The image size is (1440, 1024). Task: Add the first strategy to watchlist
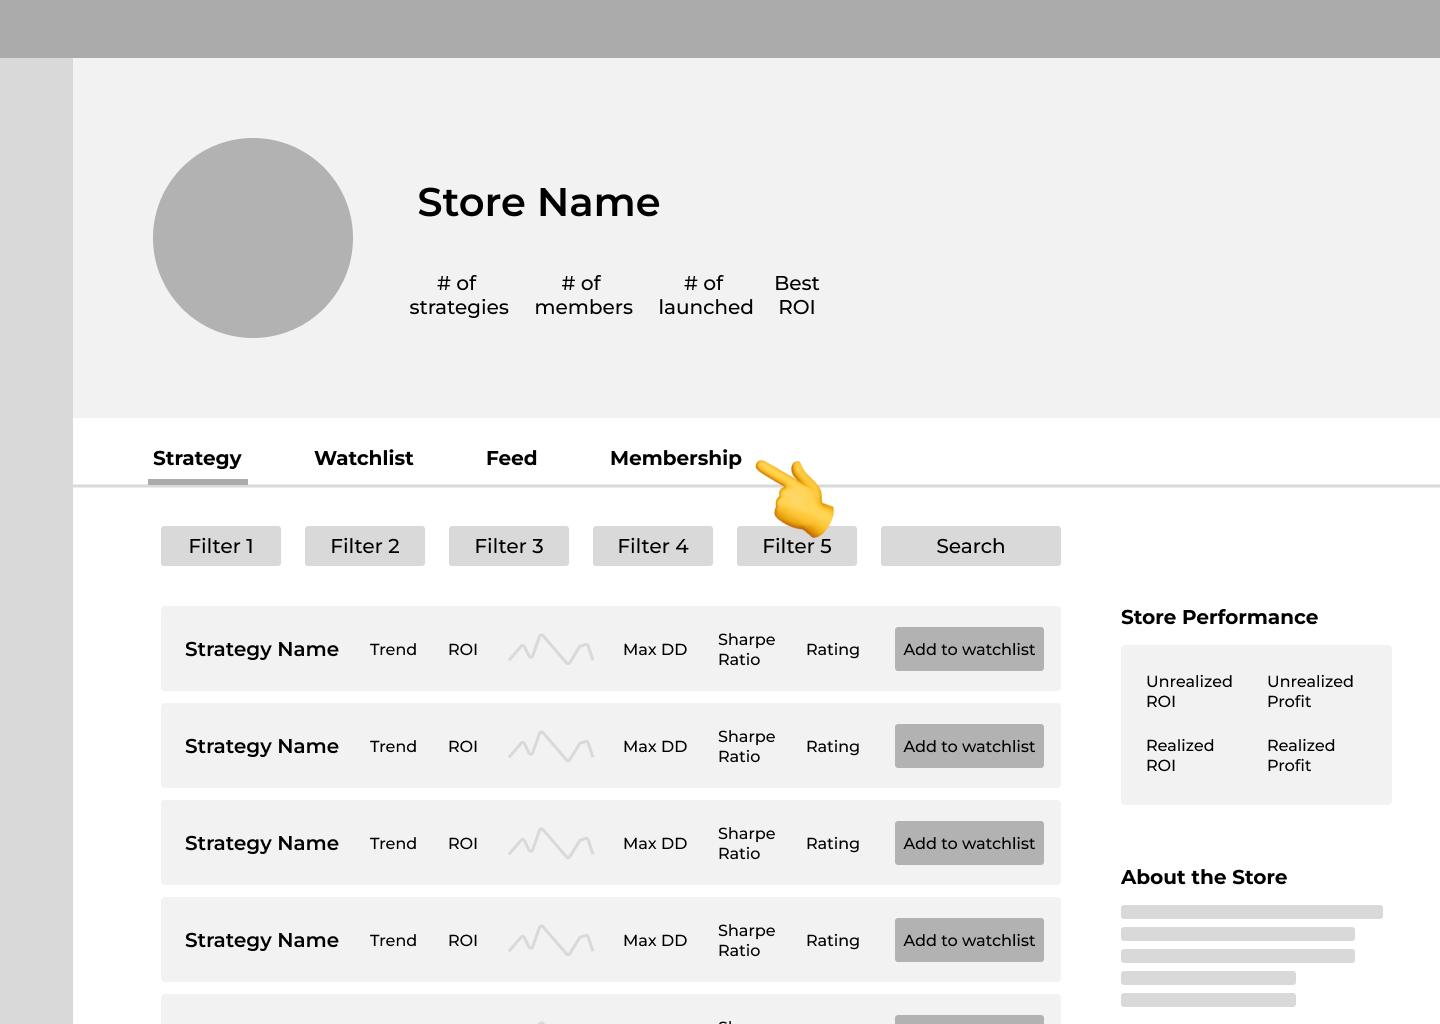click(x=969, y=649)
